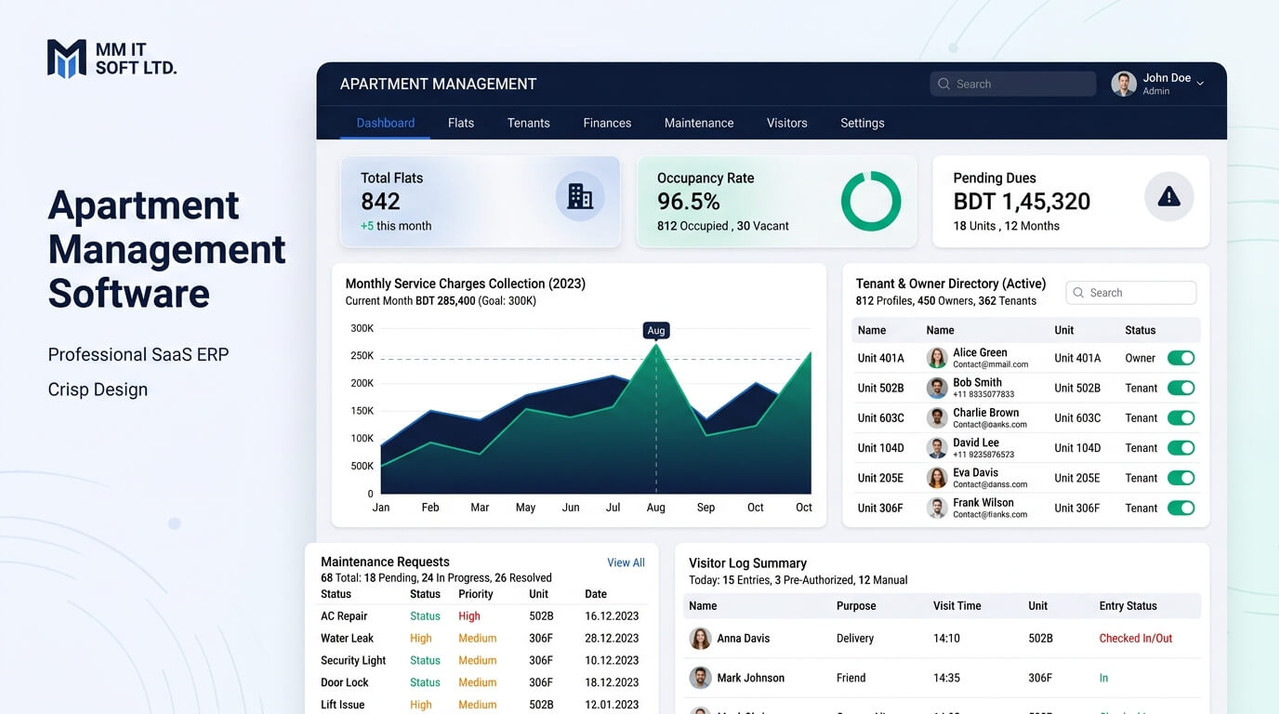Click the Owner status for Alice Green
Image resolution: width=1279 pixels, height=714 pixels.
(1140, 358)
